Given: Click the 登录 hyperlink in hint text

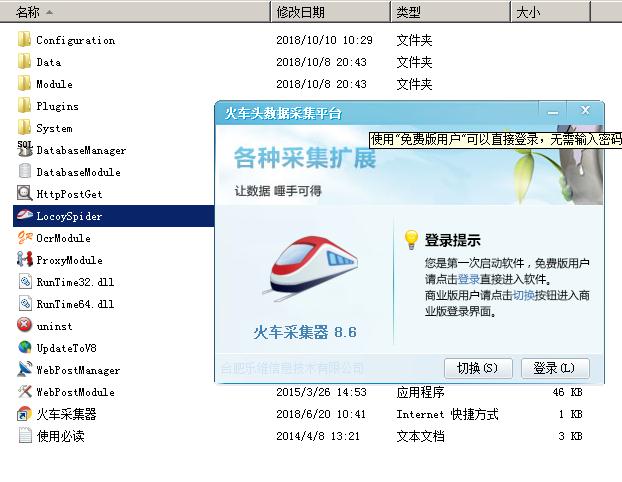Looking at the screenshot, I should pos(469,280).
